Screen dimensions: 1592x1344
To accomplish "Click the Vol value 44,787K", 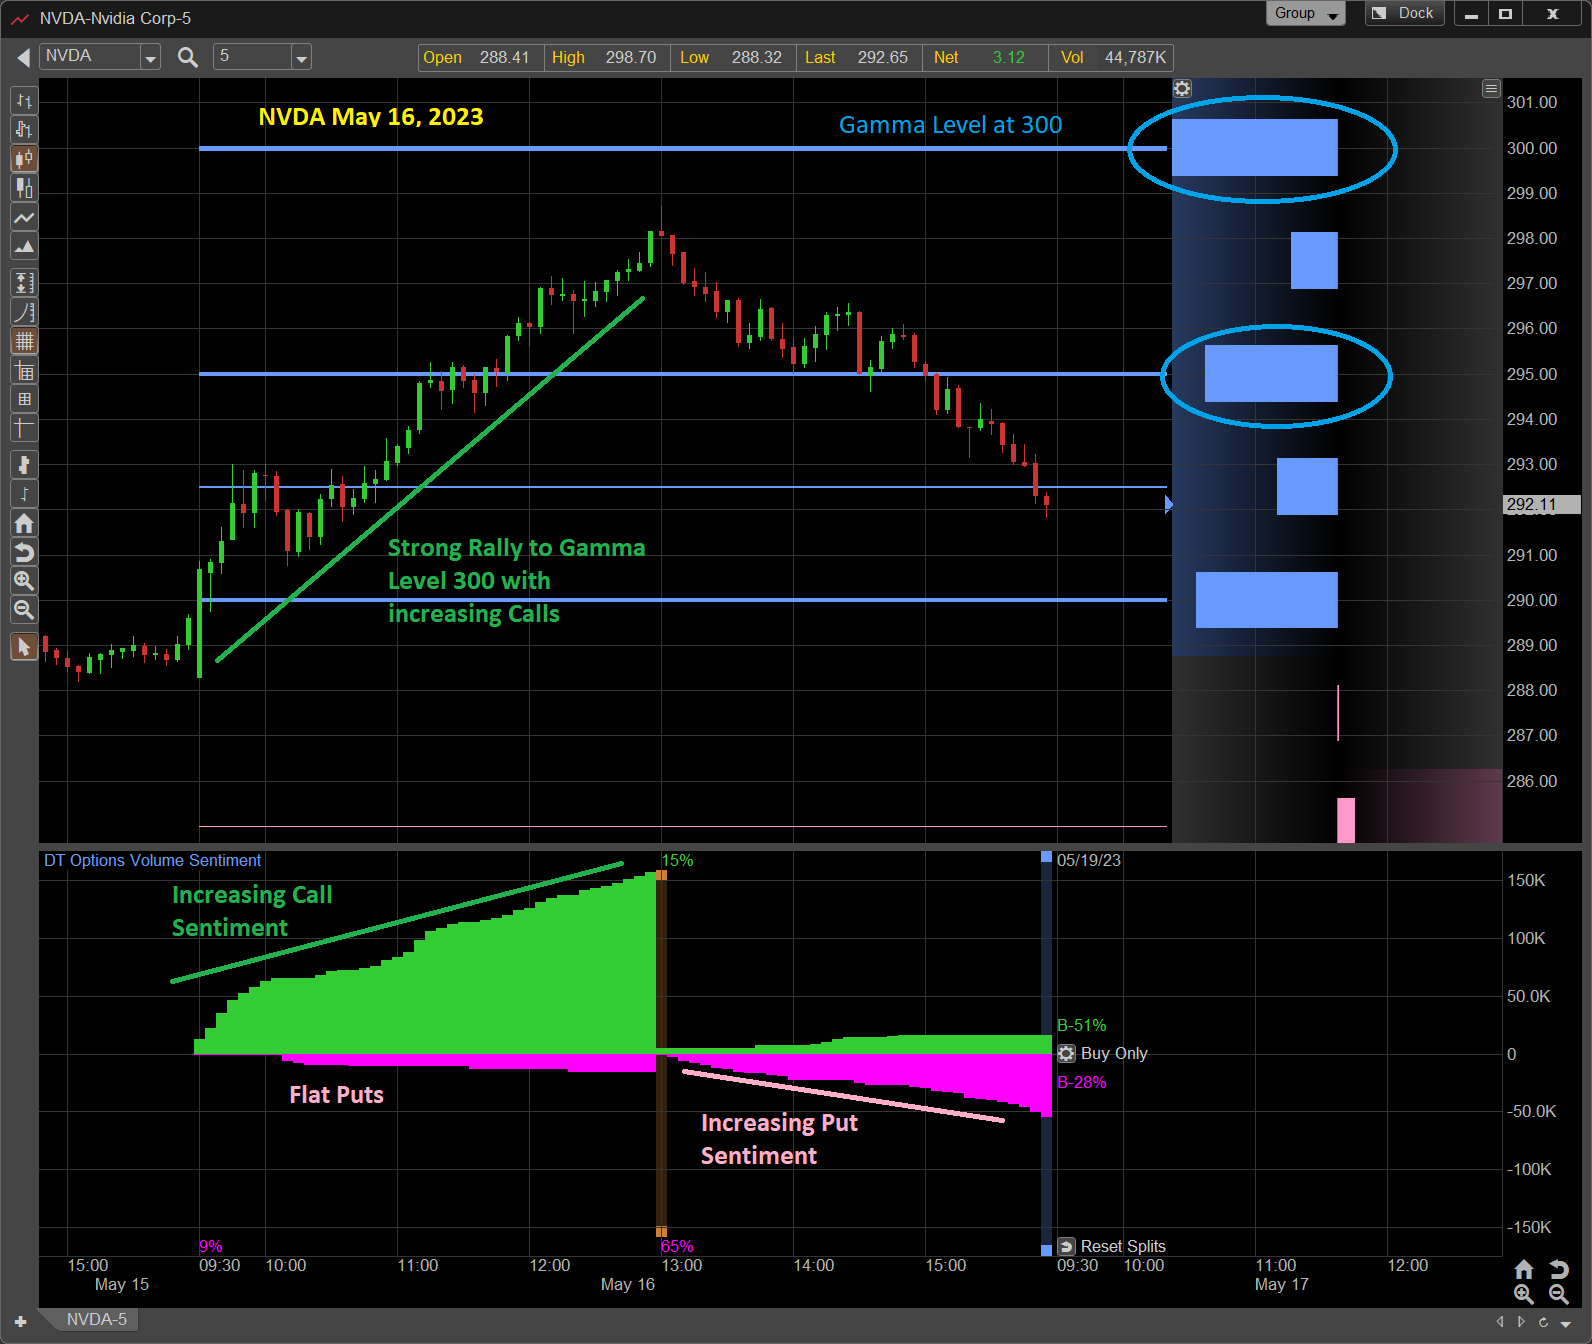I will pos(1135,58).
